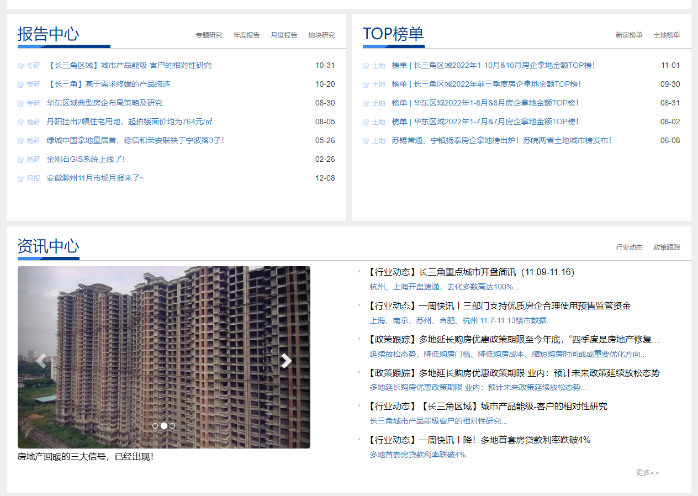Click the note icon beside 丹阳挂出 report

pos(20,122)
